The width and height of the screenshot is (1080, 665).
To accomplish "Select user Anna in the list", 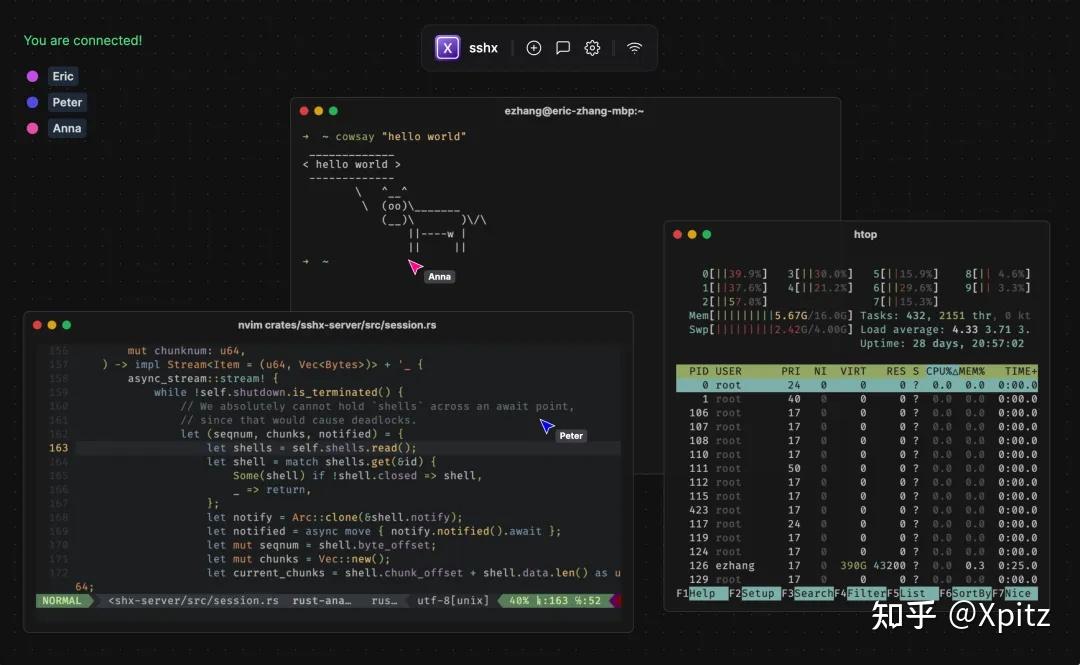I will 67,128.
